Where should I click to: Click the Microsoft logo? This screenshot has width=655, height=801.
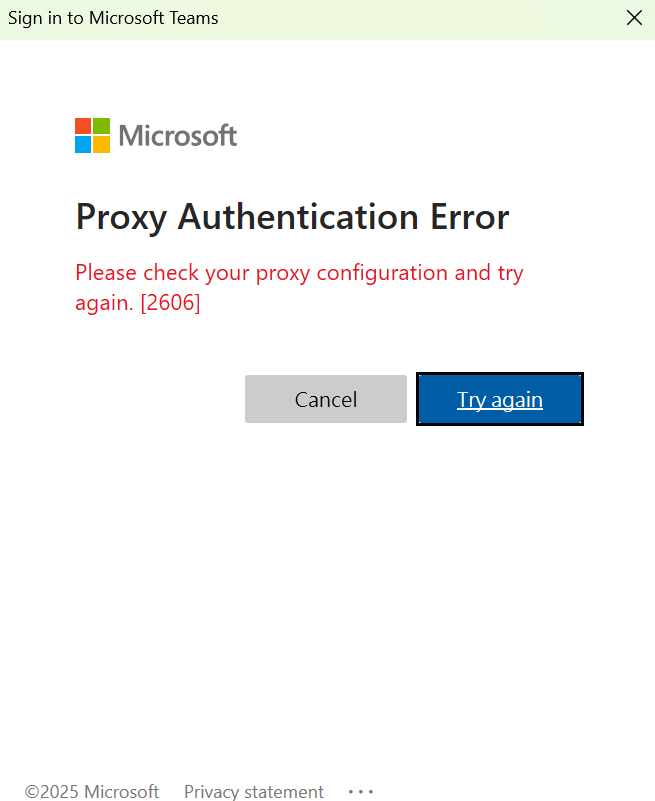coord(155,135)
